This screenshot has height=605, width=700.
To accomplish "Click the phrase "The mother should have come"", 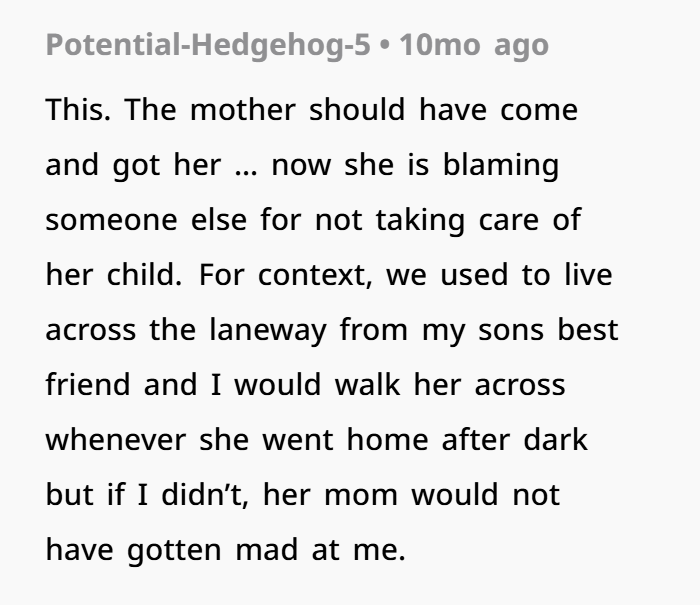I will point(353,110).
